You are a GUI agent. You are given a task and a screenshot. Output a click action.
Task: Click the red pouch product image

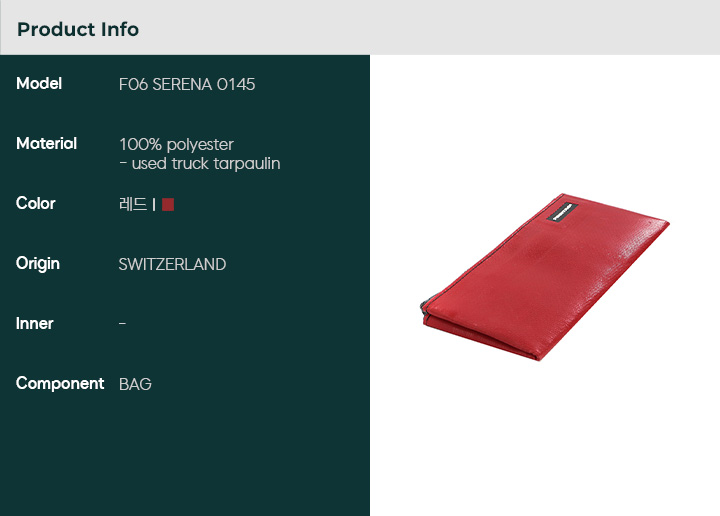click(545, 277)
